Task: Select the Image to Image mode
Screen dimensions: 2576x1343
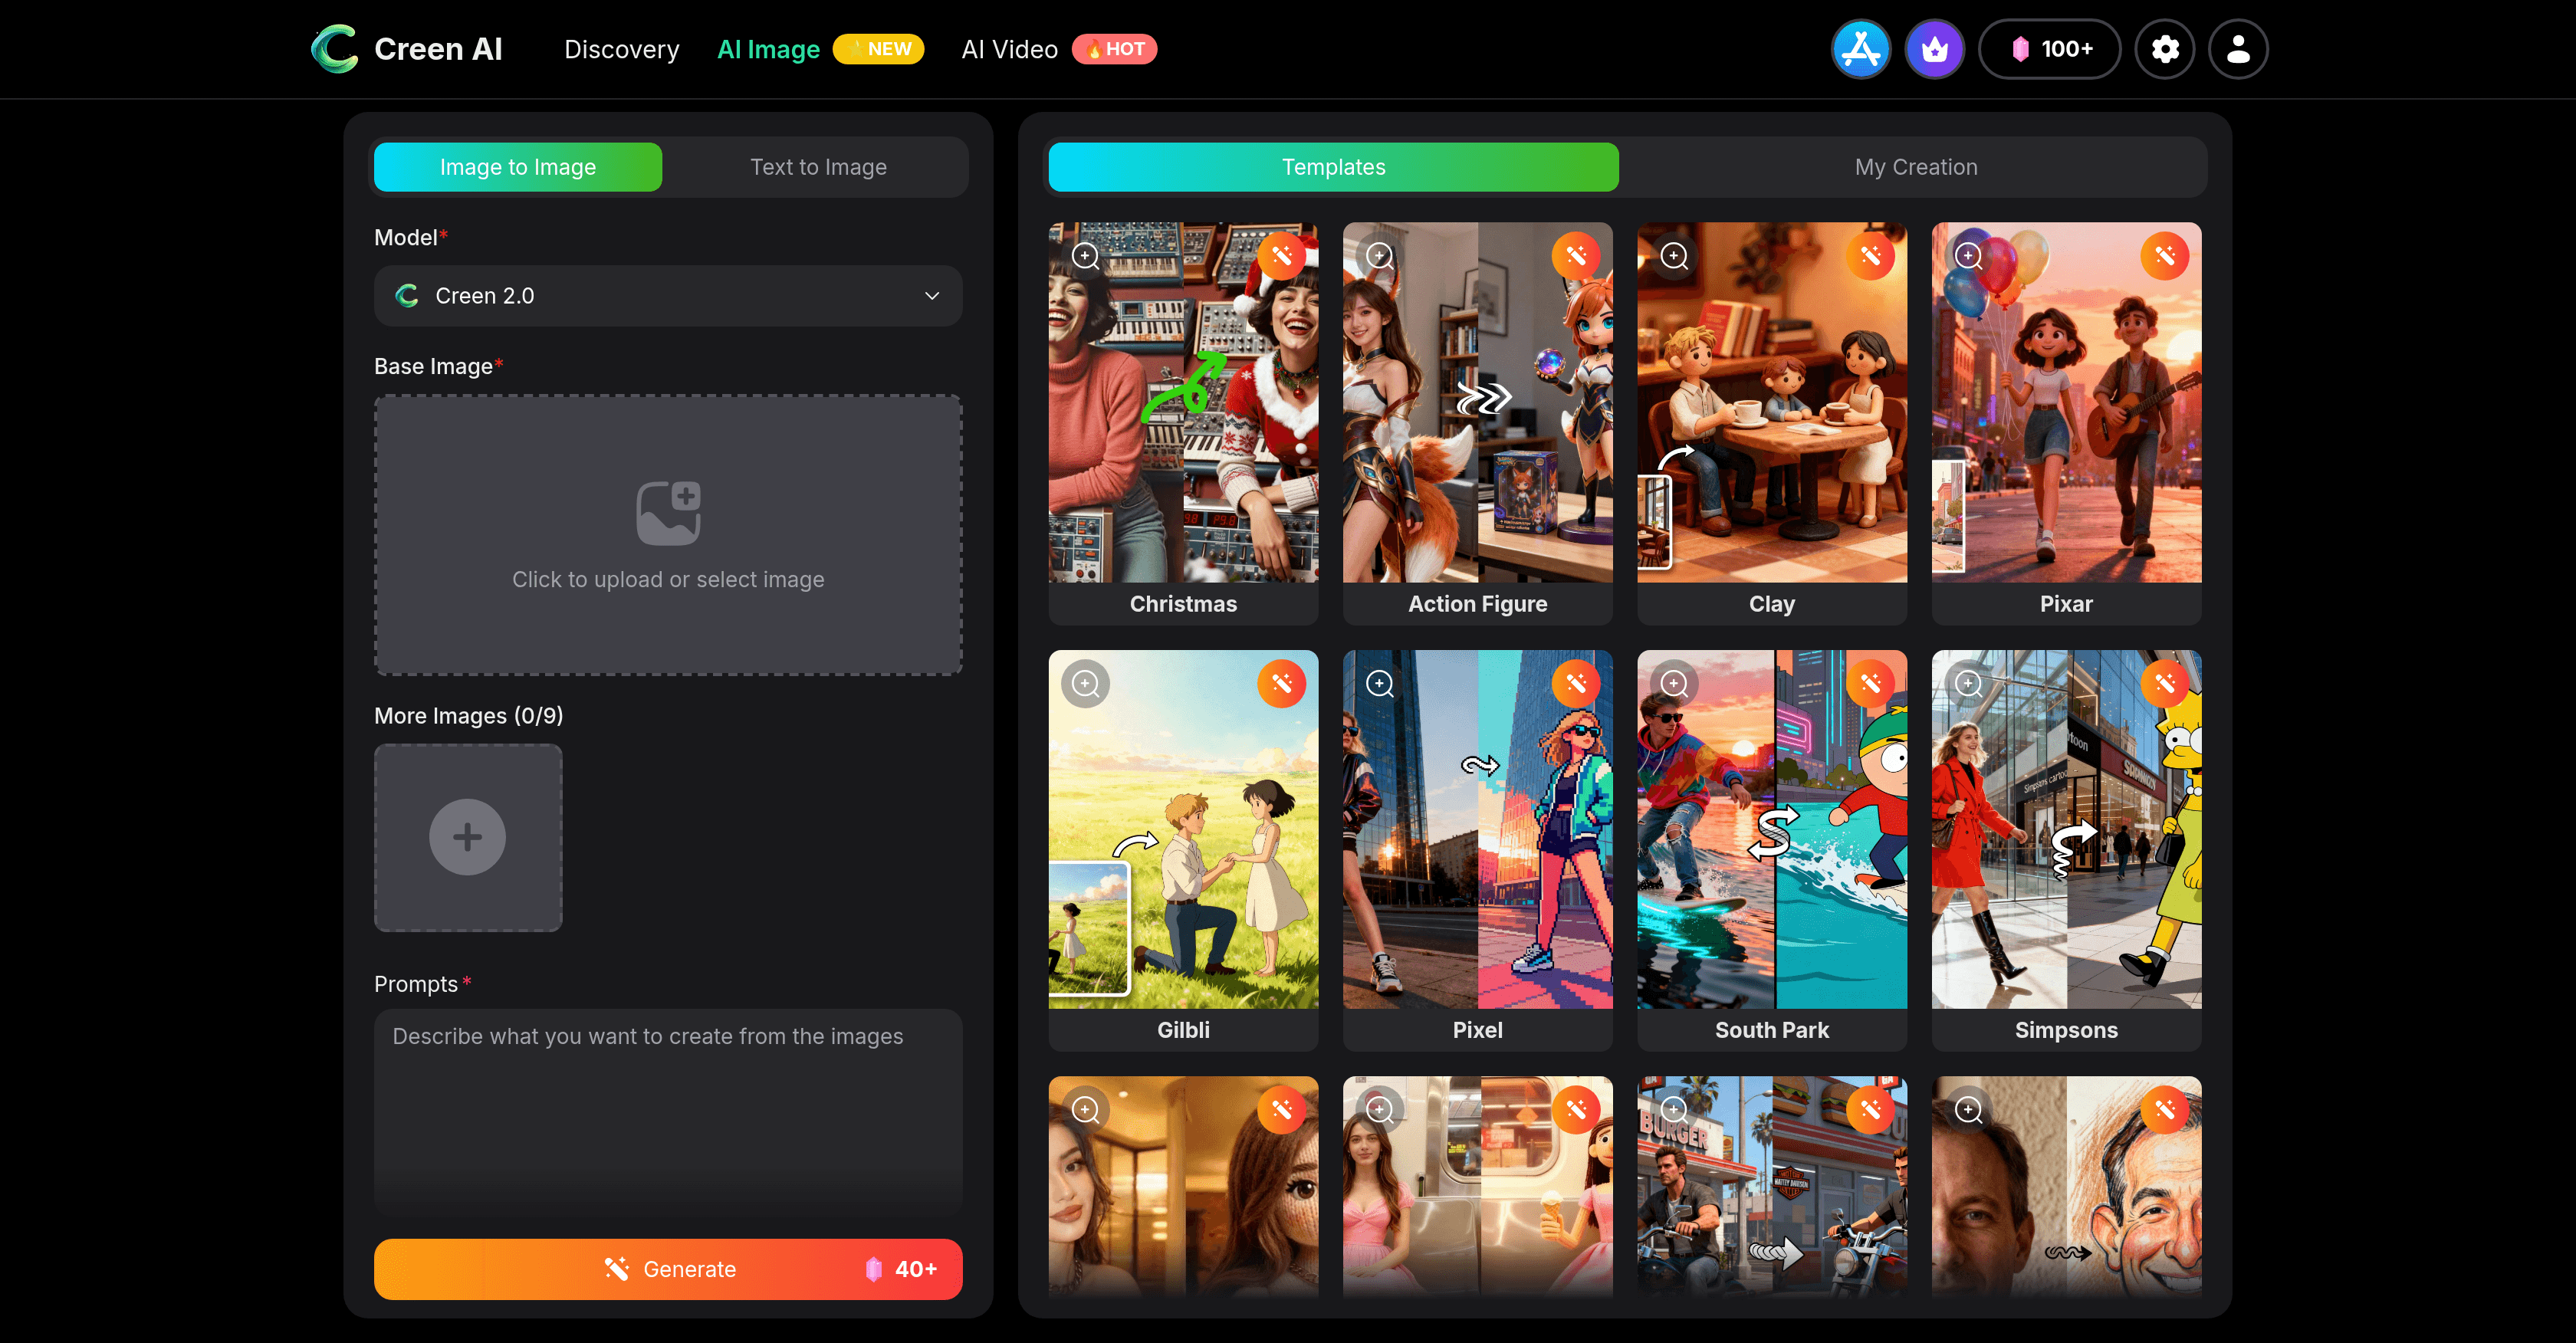Action: pyautogui.click(x=517, y=167)
